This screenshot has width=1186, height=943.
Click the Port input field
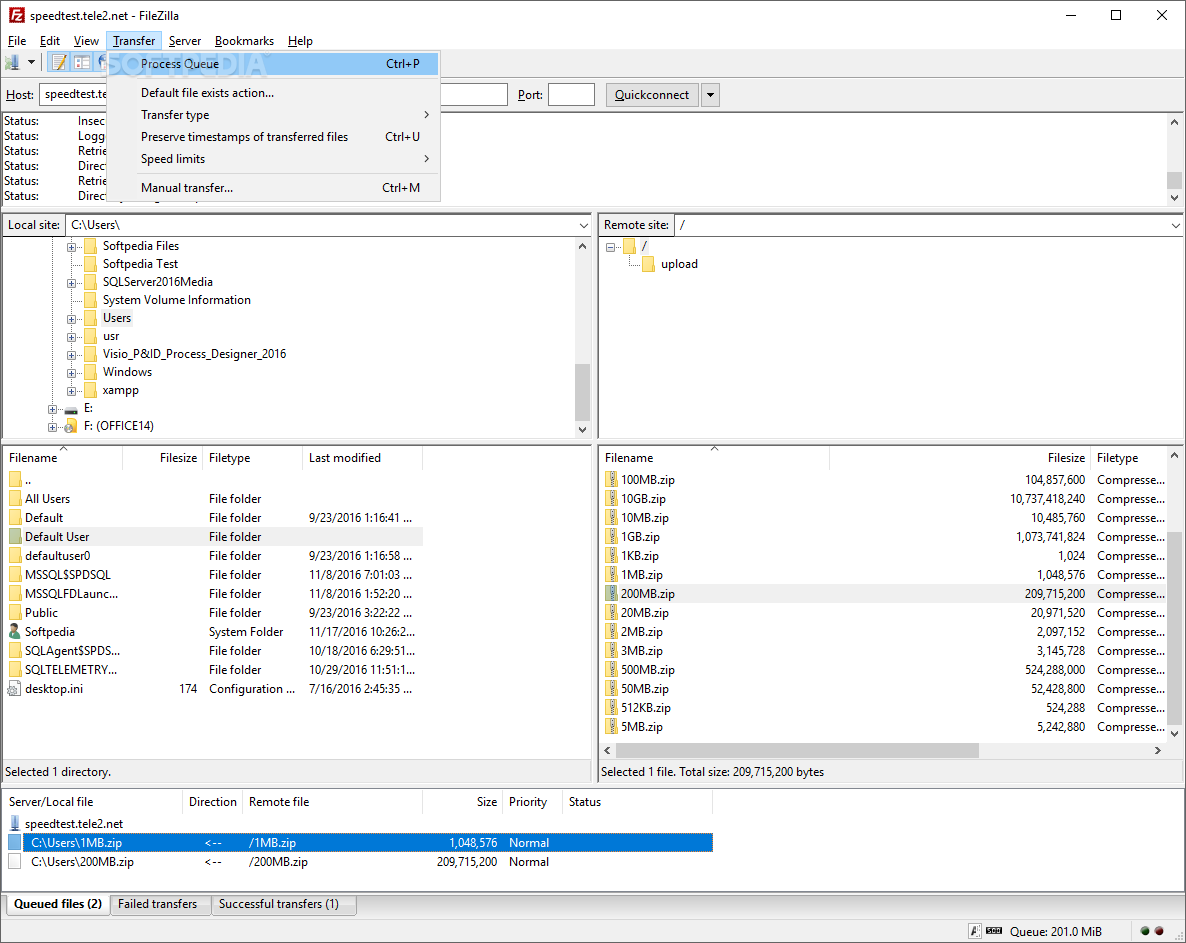pyautogui.click(x=571, y=95)
